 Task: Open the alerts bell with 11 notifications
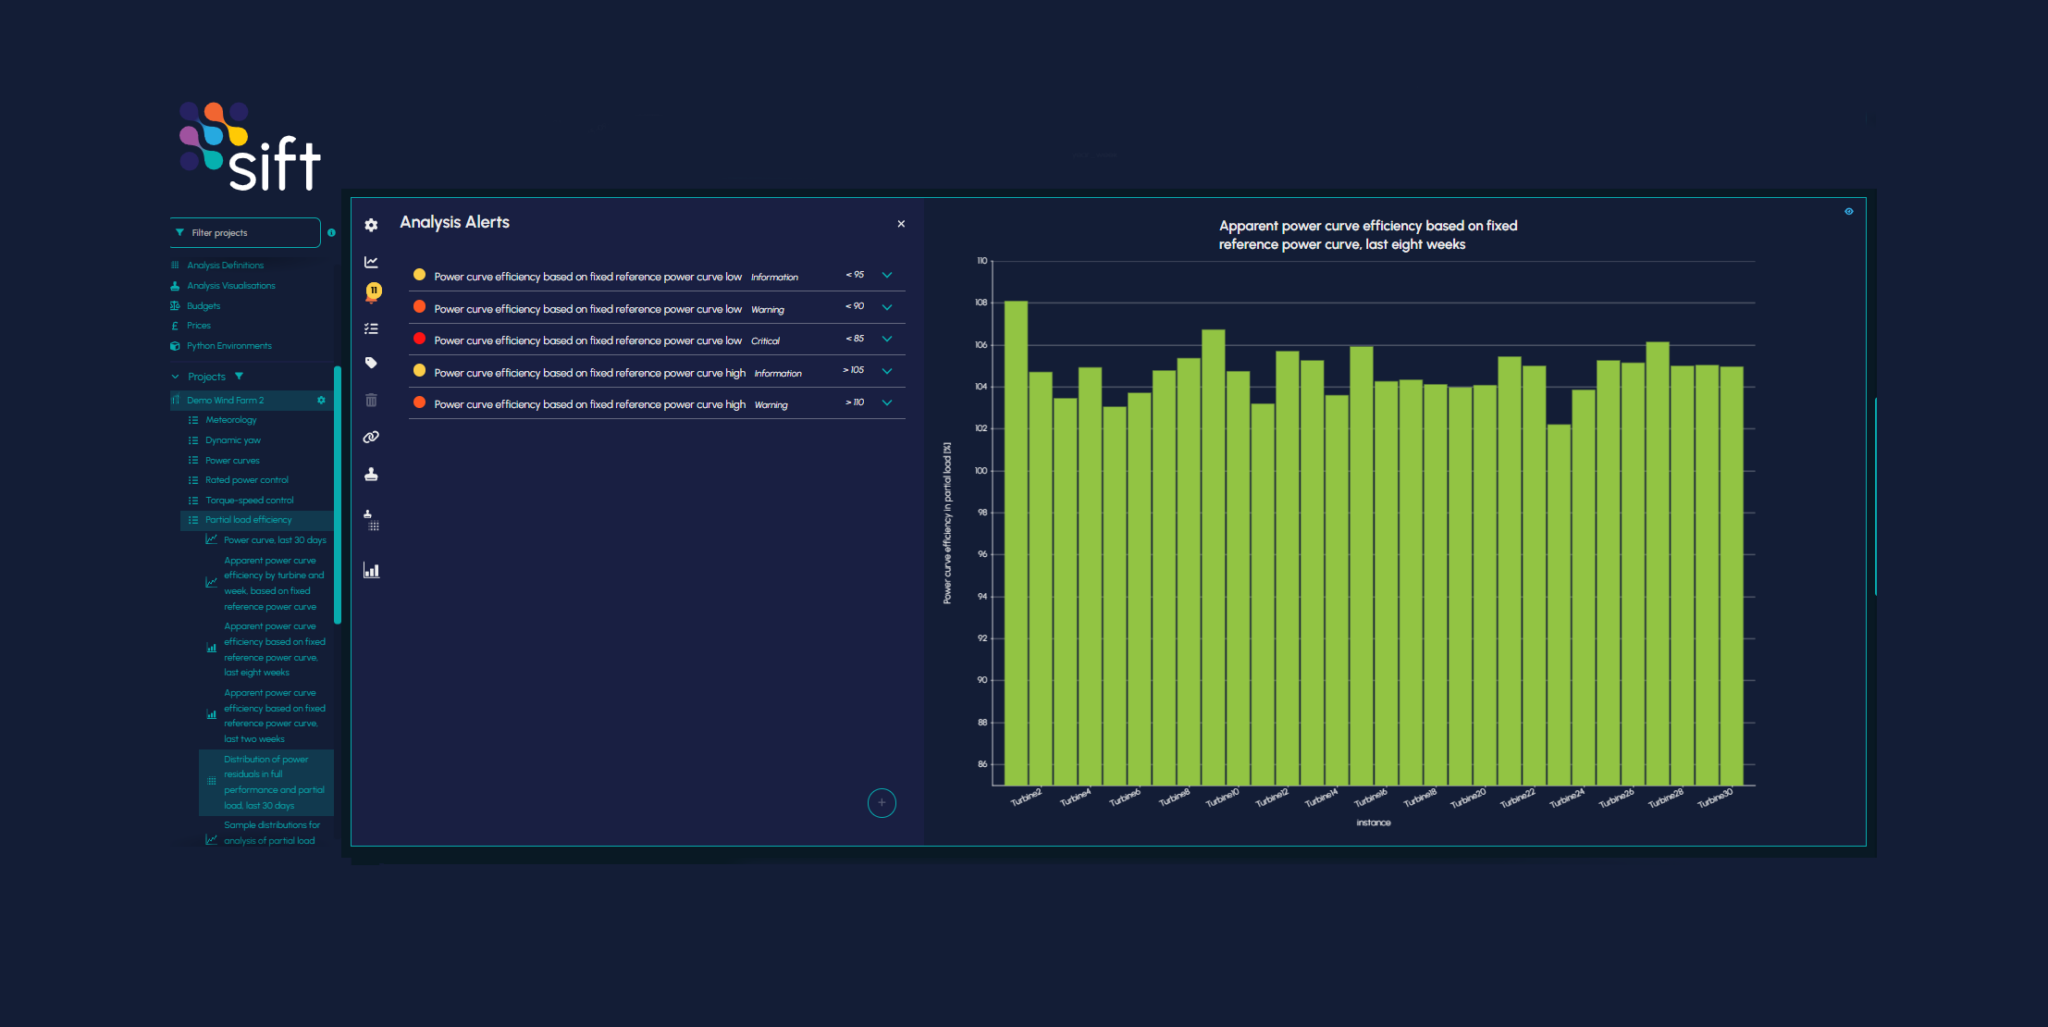(371, 291)
